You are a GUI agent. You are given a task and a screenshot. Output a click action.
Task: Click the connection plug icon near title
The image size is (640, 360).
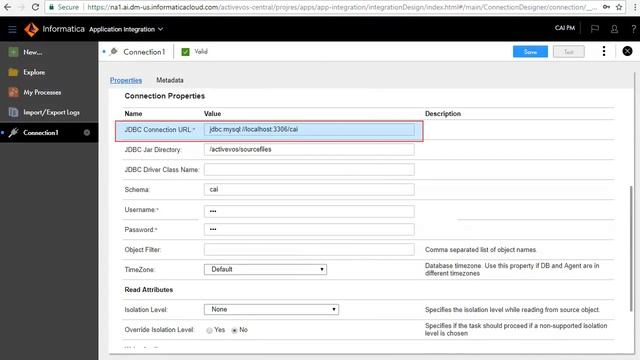pos(114,52)
